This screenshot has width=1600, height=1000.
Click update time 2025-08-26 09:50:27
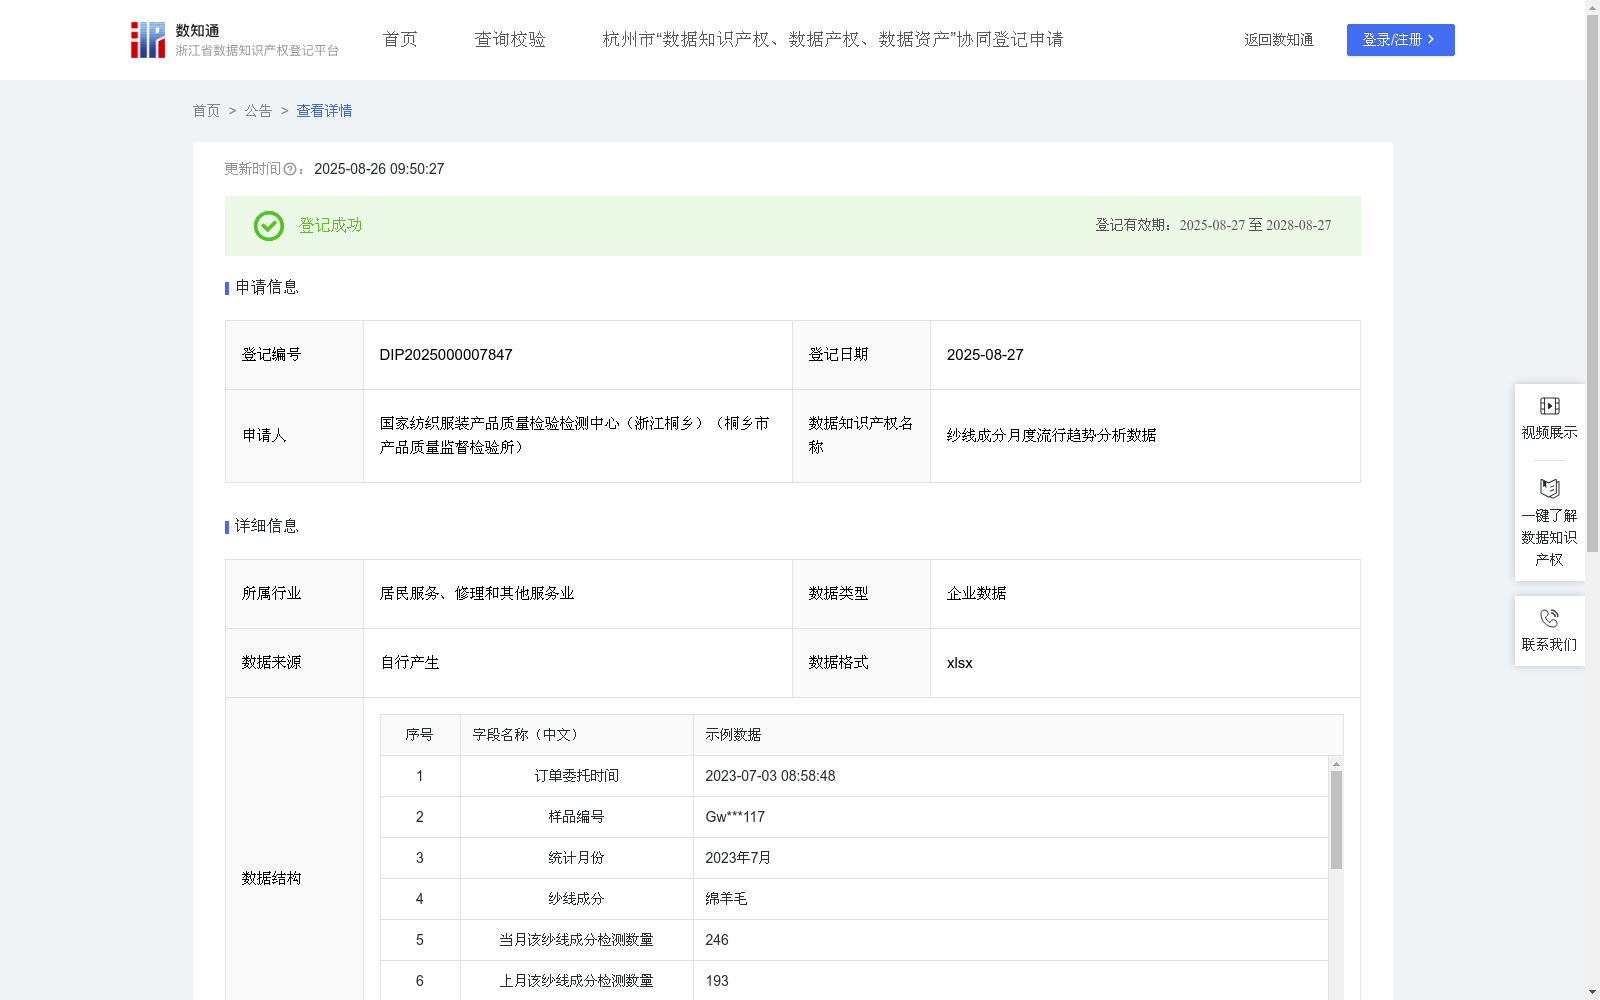pyautogui.click(x=379, y=169)
